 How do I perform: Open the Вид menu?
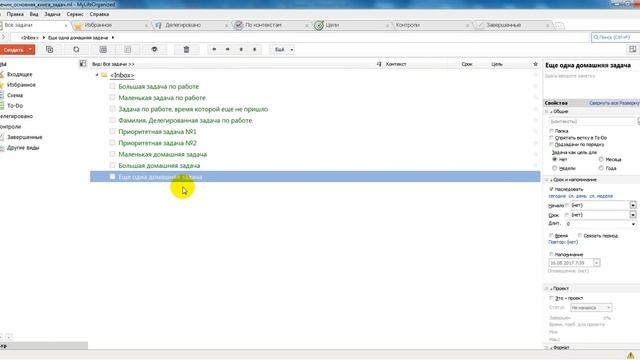coord(34,14)
